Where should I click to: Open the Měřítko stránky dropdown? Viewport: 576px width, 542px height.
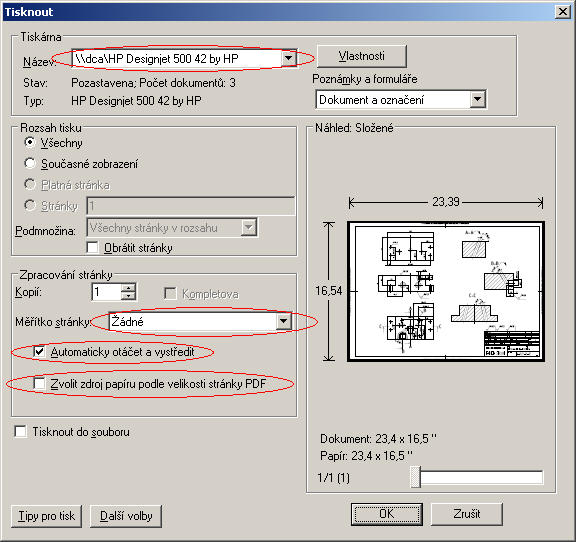point(284,322)
